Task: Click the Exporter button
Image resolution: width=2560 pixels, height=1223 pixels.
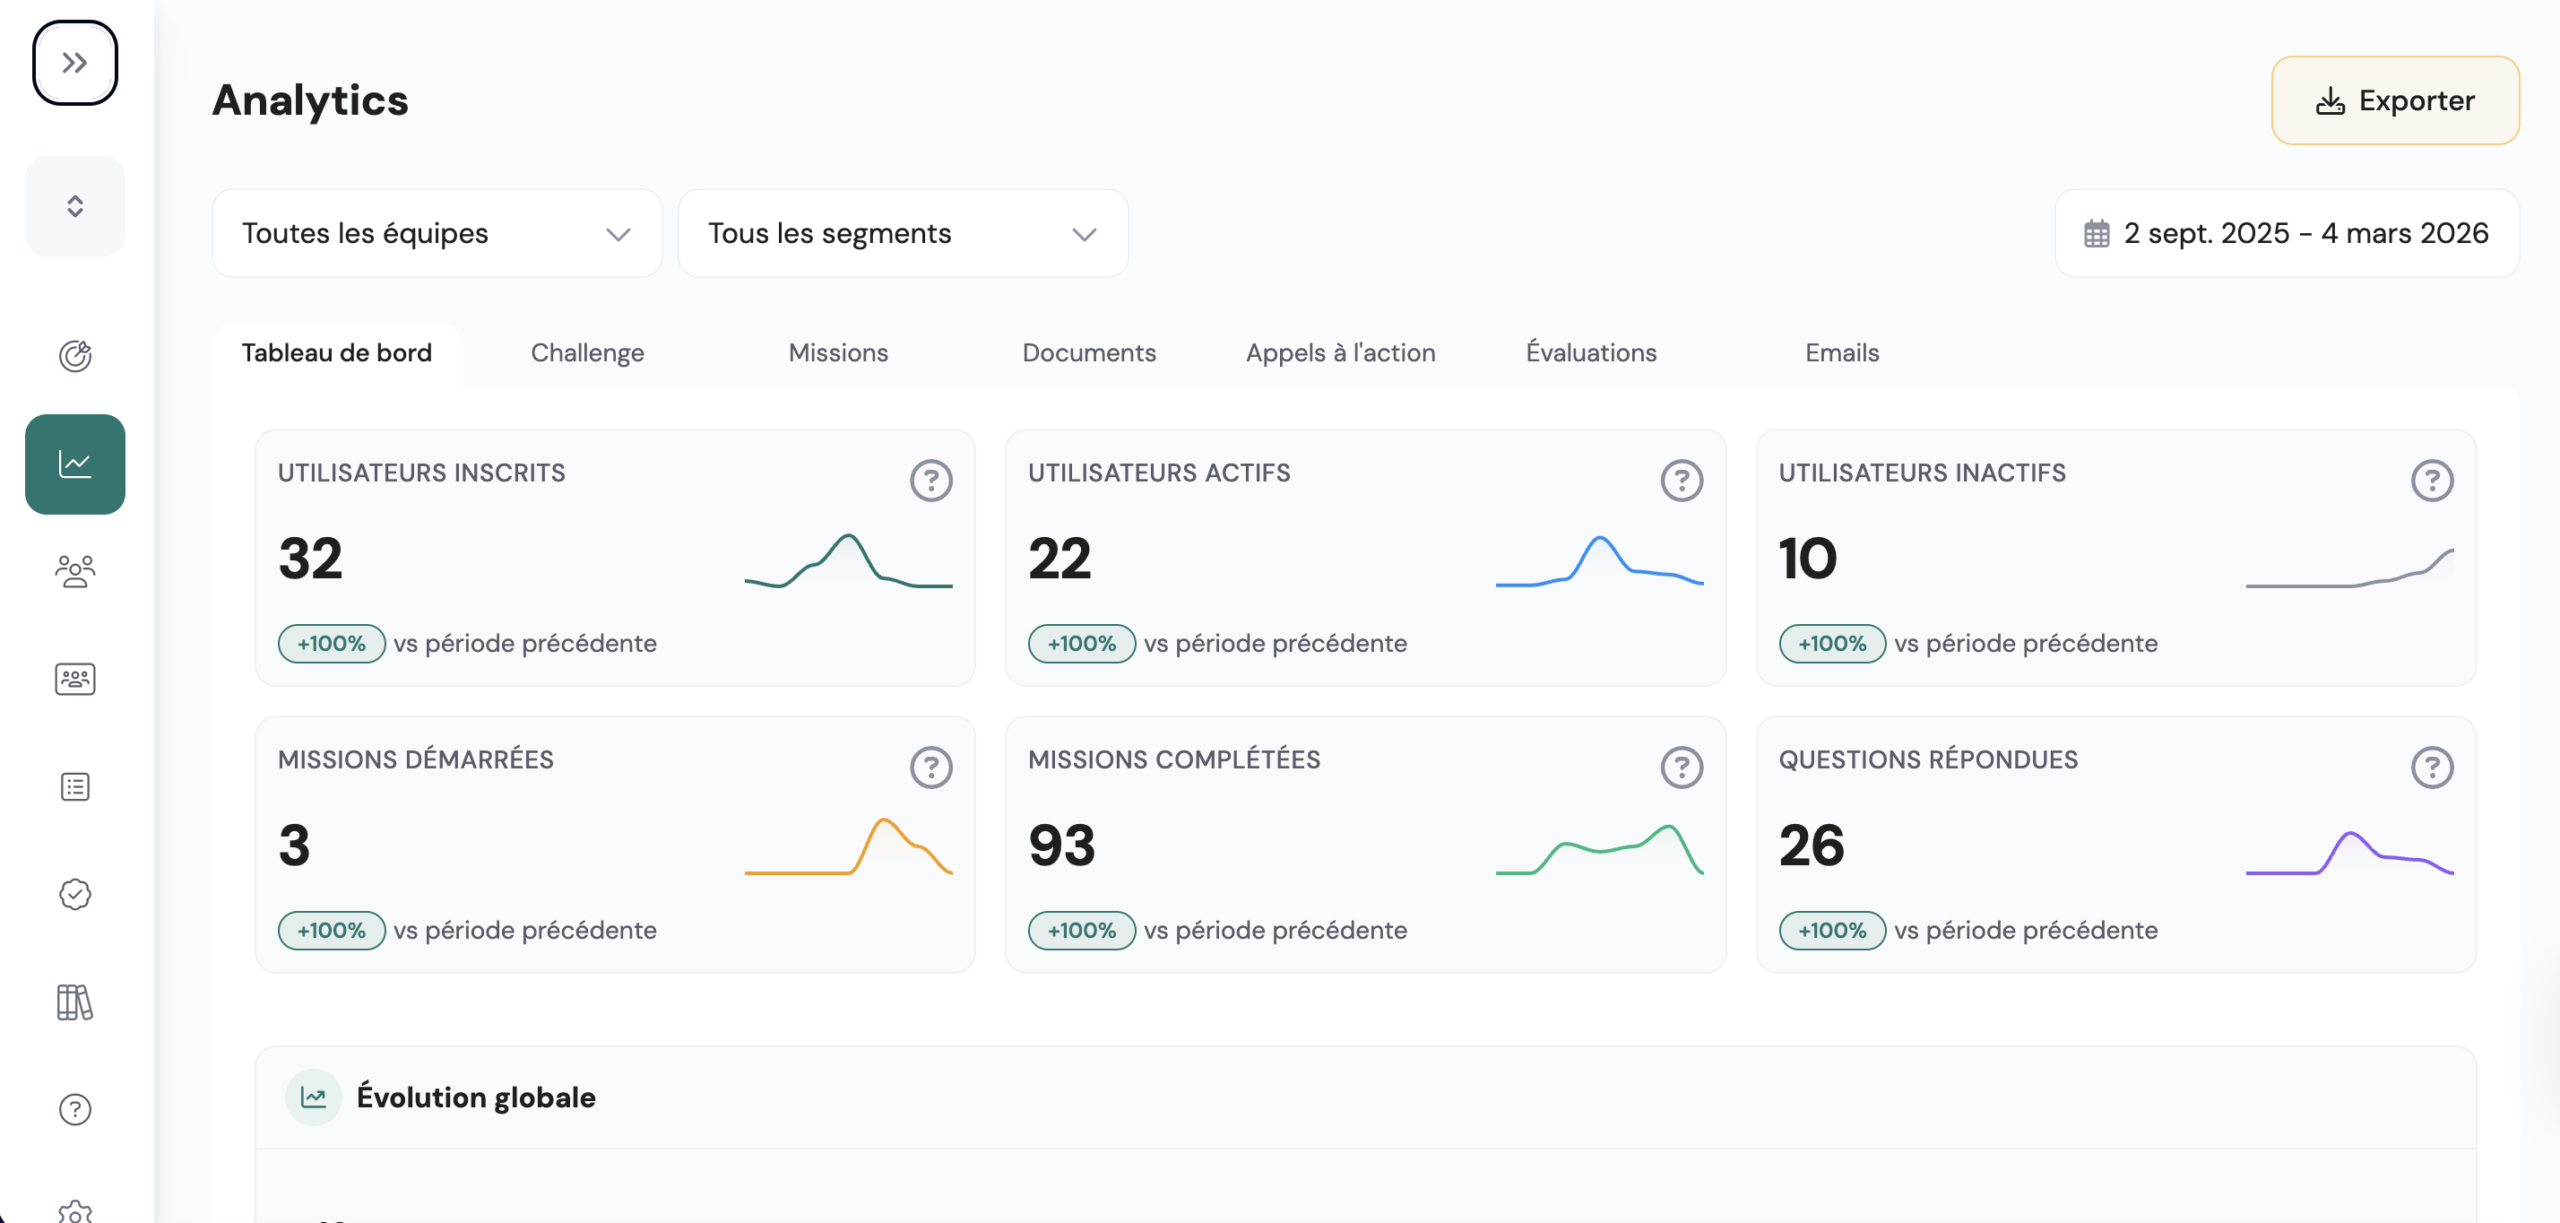Action: 2395,101
